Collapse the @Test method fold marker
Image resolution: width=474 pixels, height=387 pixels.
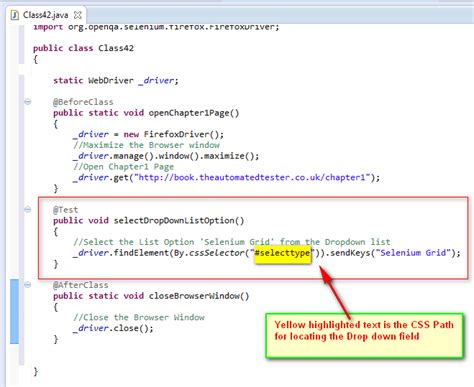pos(28,210)
